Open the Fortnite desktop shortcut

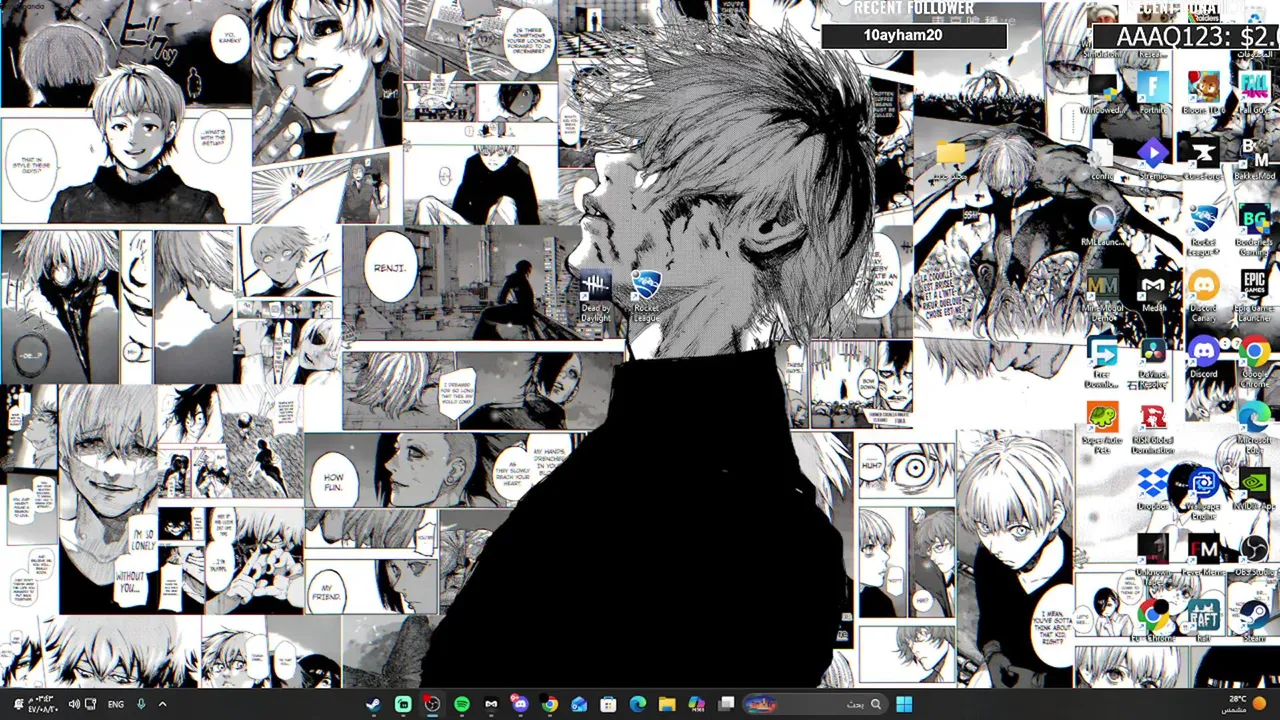click(1153, 91)
